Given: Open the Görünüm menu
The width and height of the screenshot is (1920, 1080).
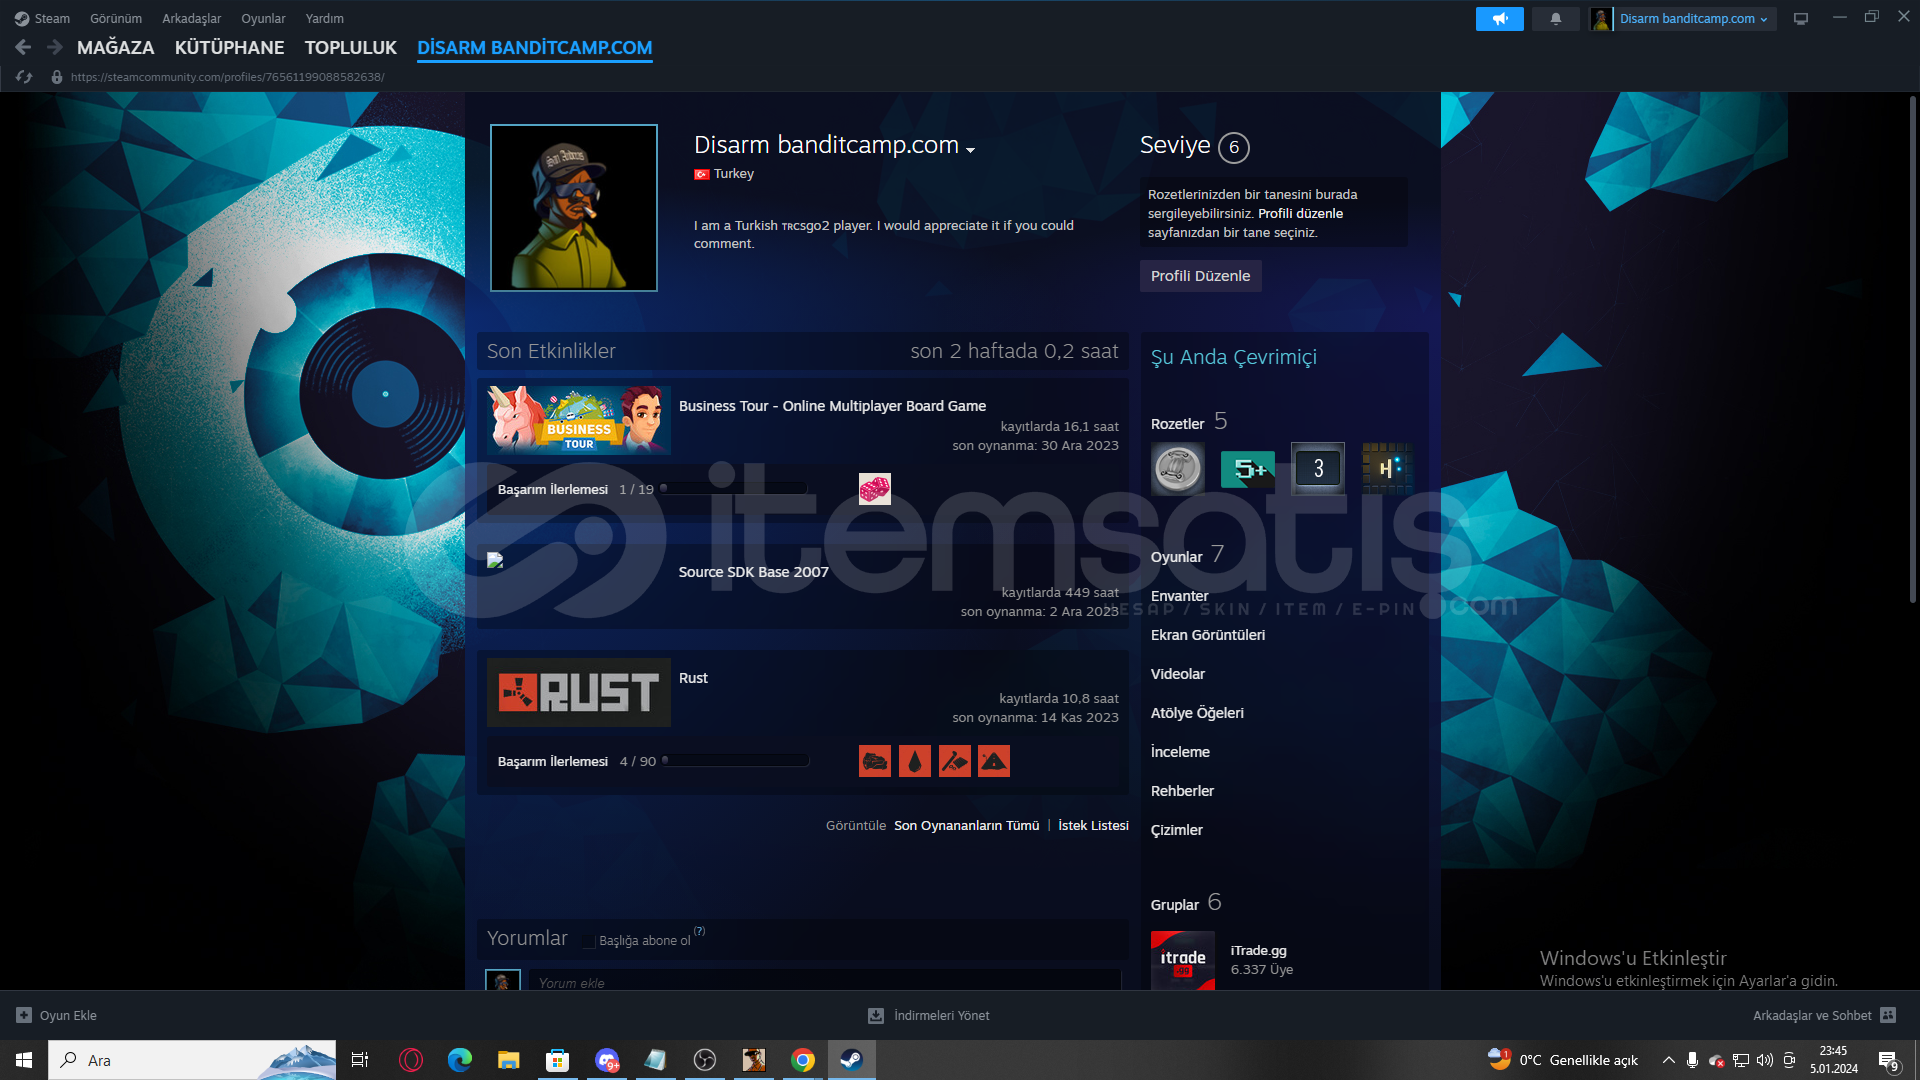Looking at the screenshot, I should coord(116,19).
